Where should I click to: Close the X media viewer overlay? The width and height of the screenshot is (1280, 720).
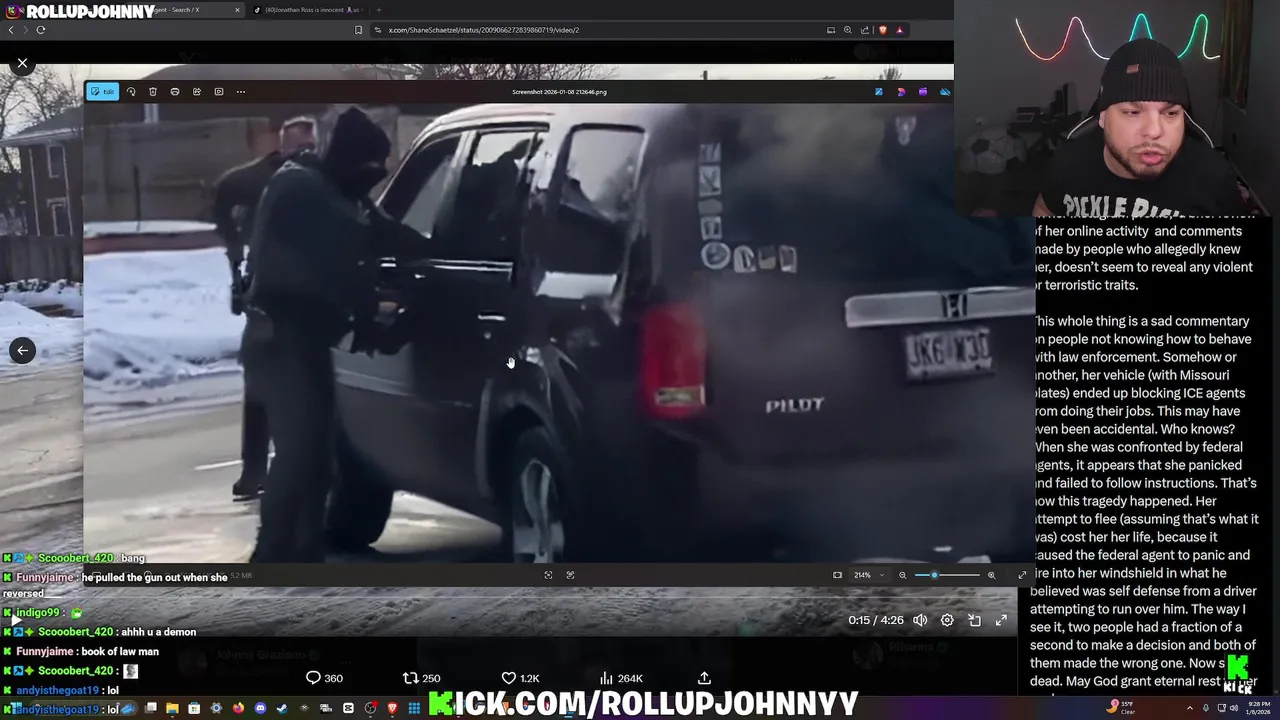coord(22,63)
